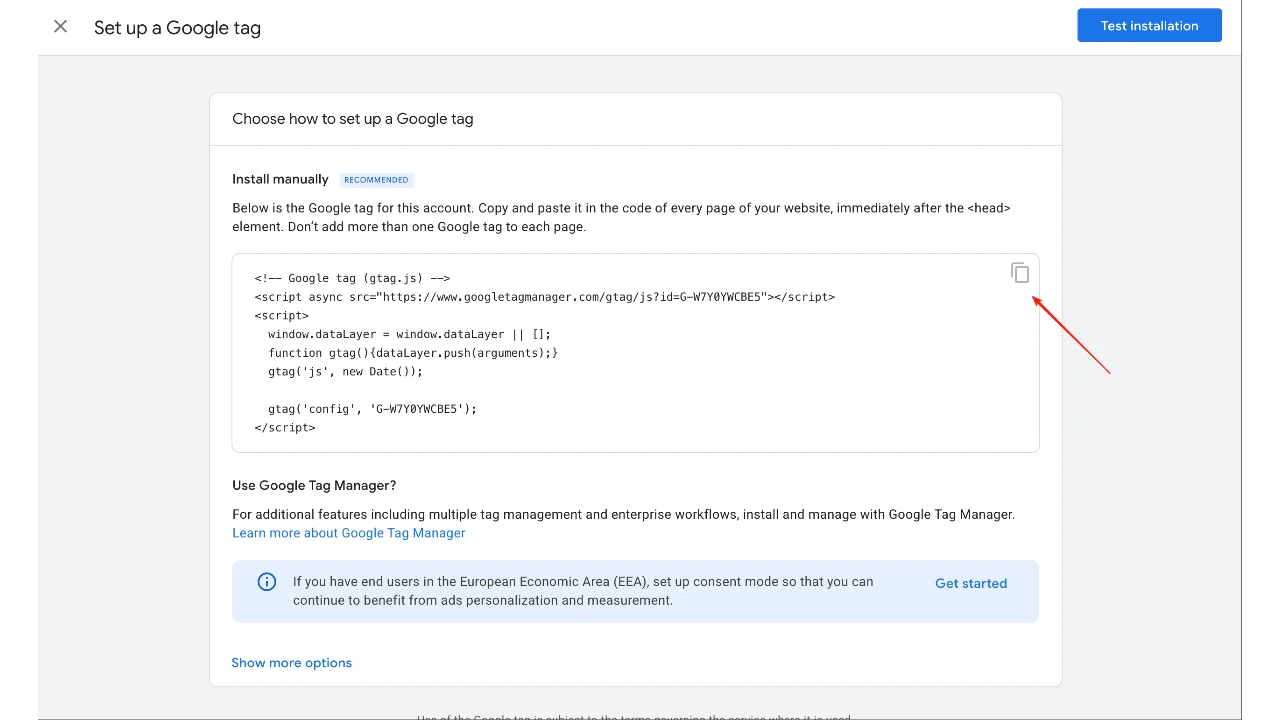Click the Set up a Google tag title
This screenshot has width=1280, height=720.
(177, 28)
